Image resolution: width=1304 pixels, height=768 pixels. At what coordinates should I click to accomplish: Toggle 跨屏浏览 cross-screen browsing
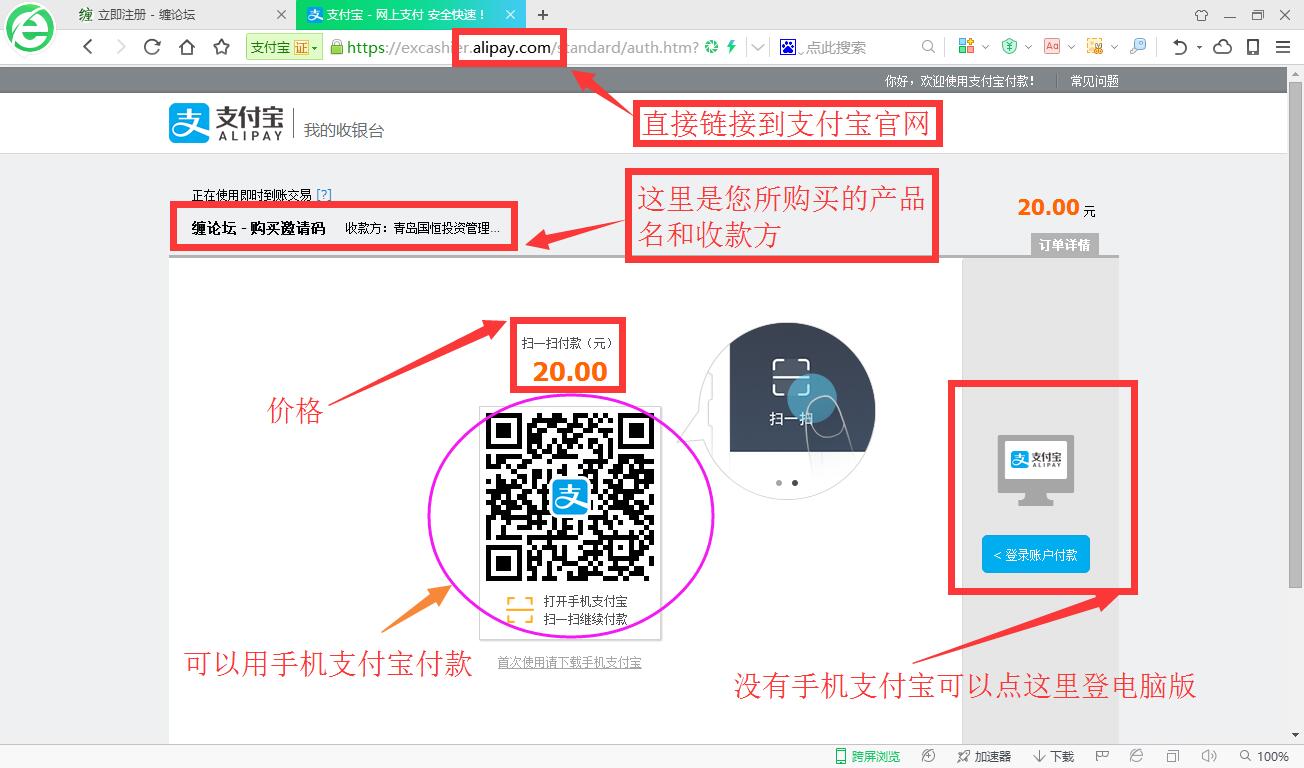coord(867,756)
